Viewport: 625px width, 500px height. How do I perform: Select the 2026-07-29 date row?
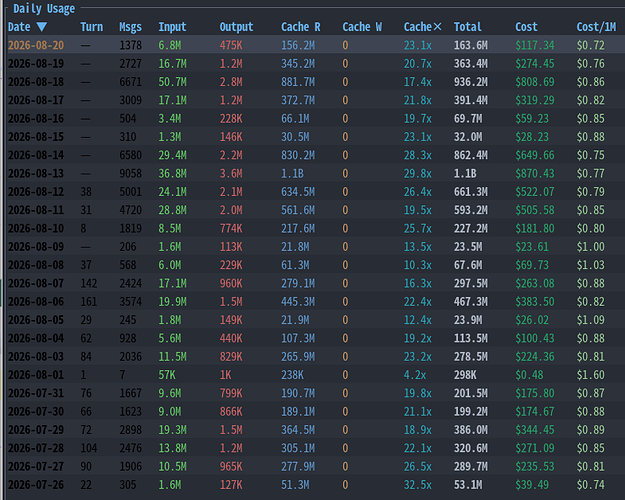click(x=316, y=430)
